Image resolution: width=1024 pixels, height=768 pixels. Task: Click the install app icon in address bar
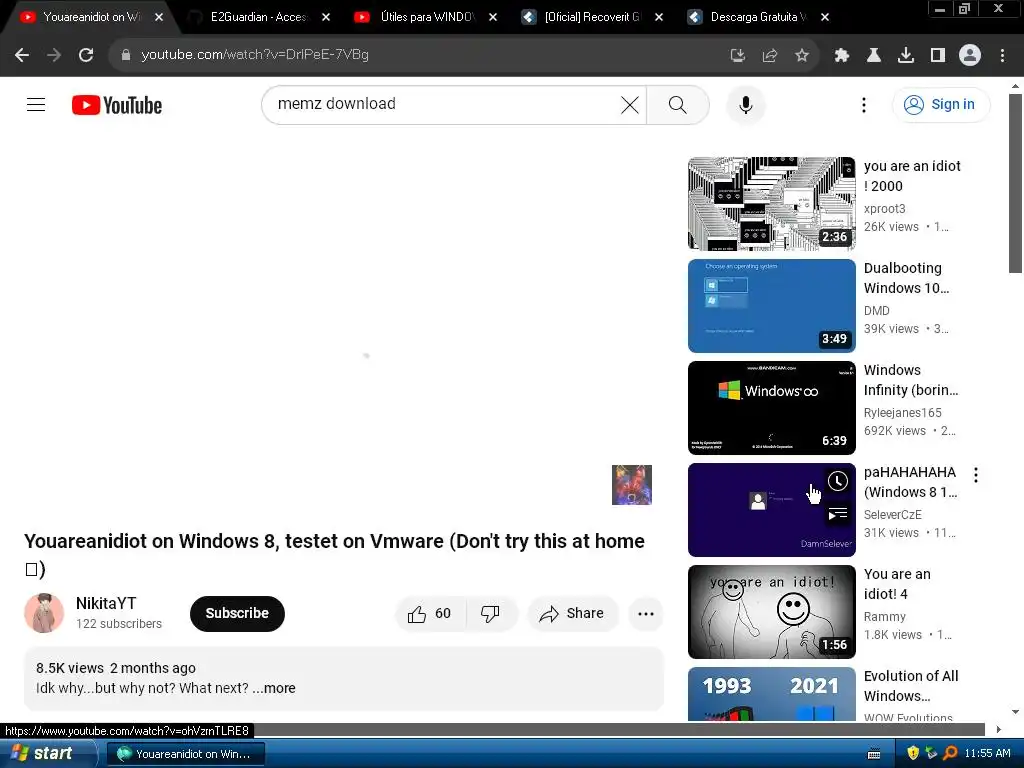738,56
